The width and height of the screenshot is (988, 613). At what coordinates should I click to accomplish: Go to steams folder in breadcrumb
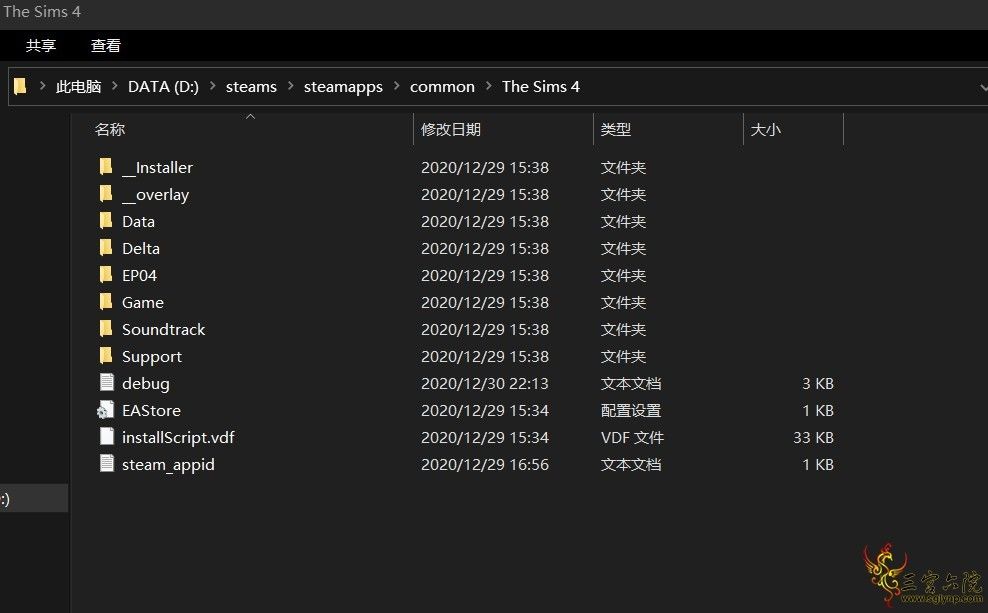pos(251,86)
